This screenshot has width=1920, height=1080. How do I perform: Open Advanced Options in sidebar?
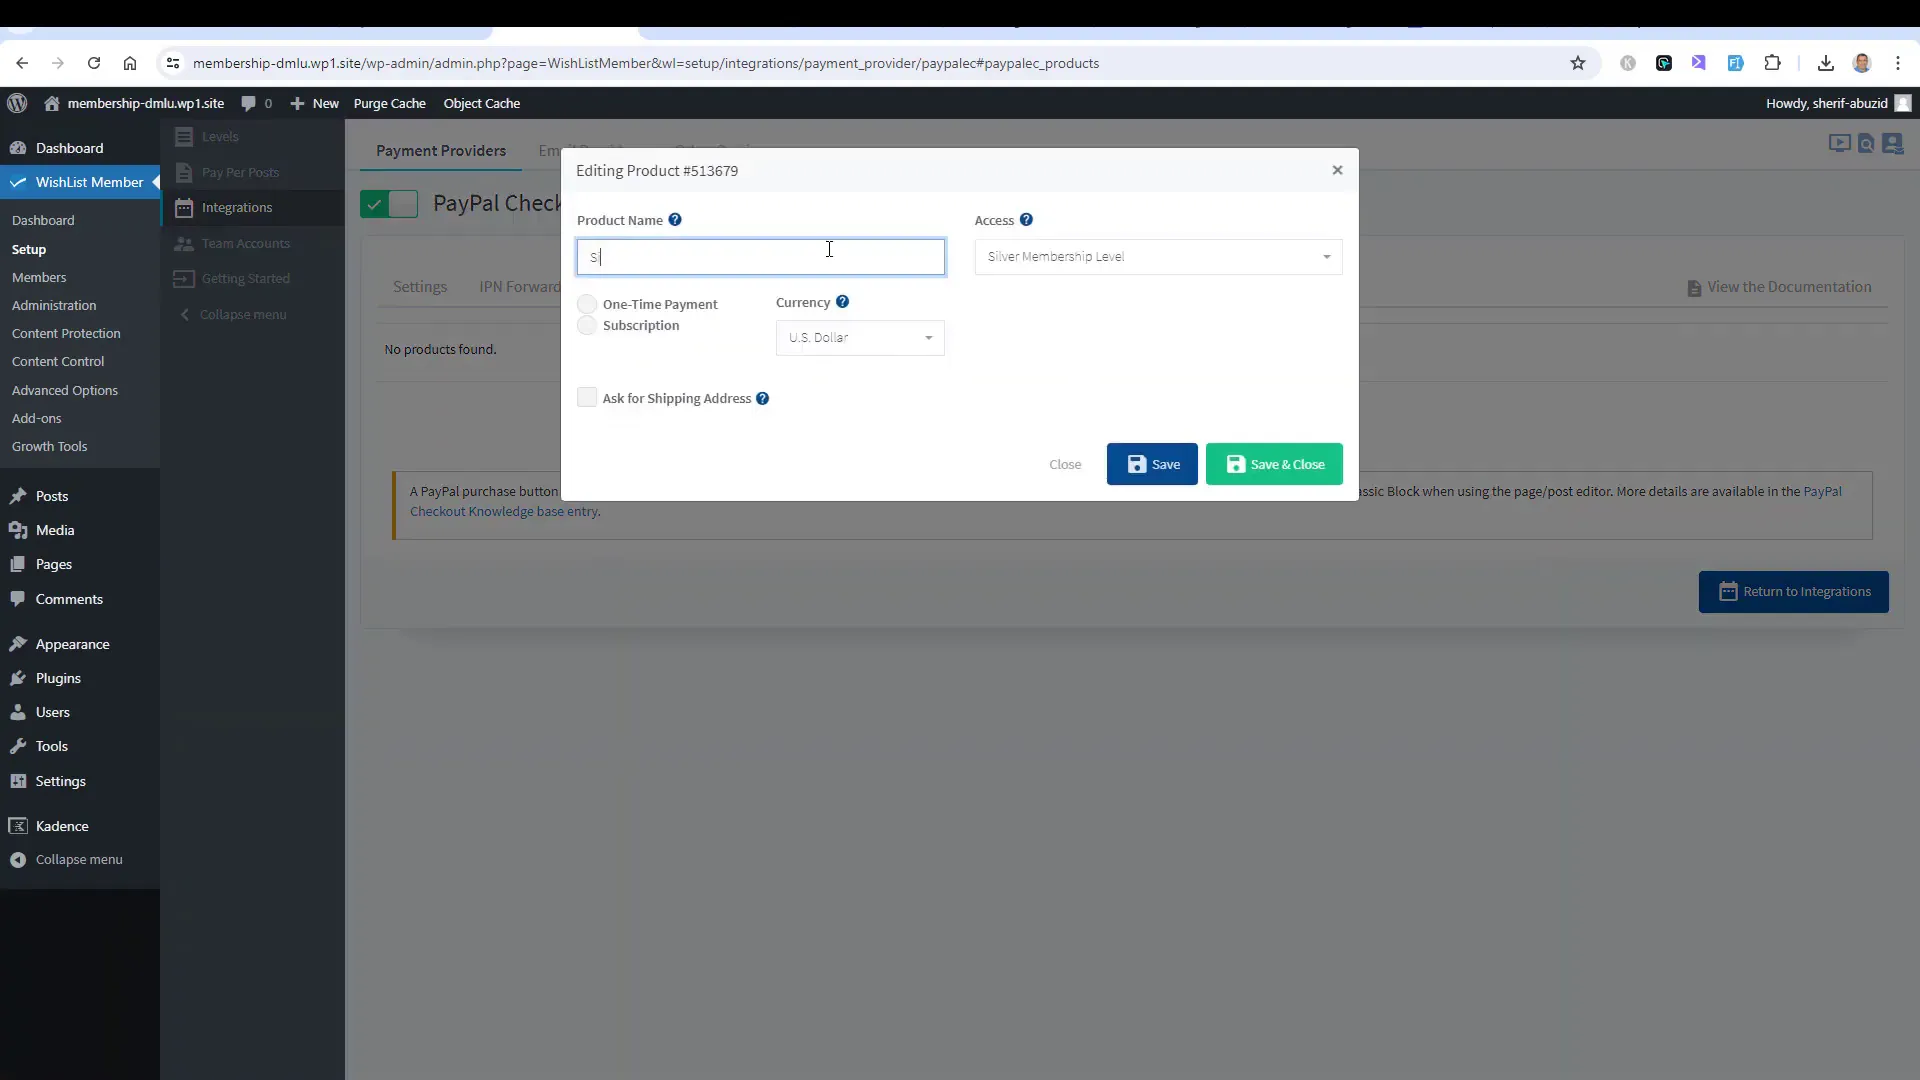tap(65, 390)
